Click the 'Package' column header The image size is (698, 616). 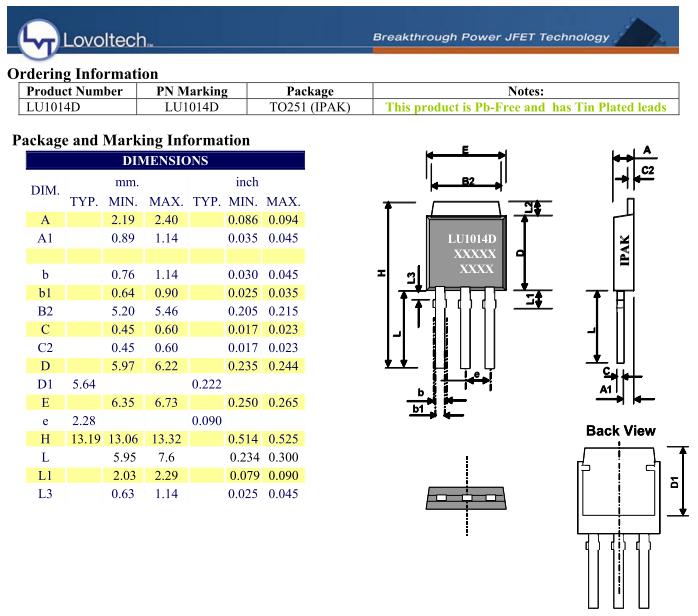point(310,91)
